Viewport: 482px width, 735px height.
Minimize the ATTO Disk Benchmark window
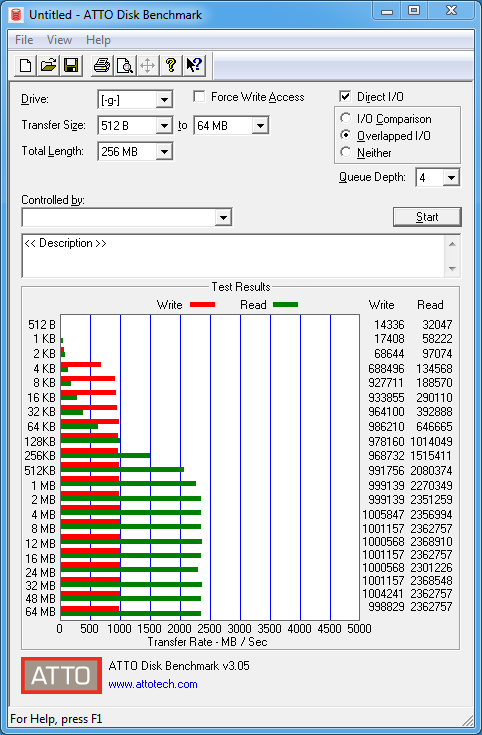coord(387,11)
